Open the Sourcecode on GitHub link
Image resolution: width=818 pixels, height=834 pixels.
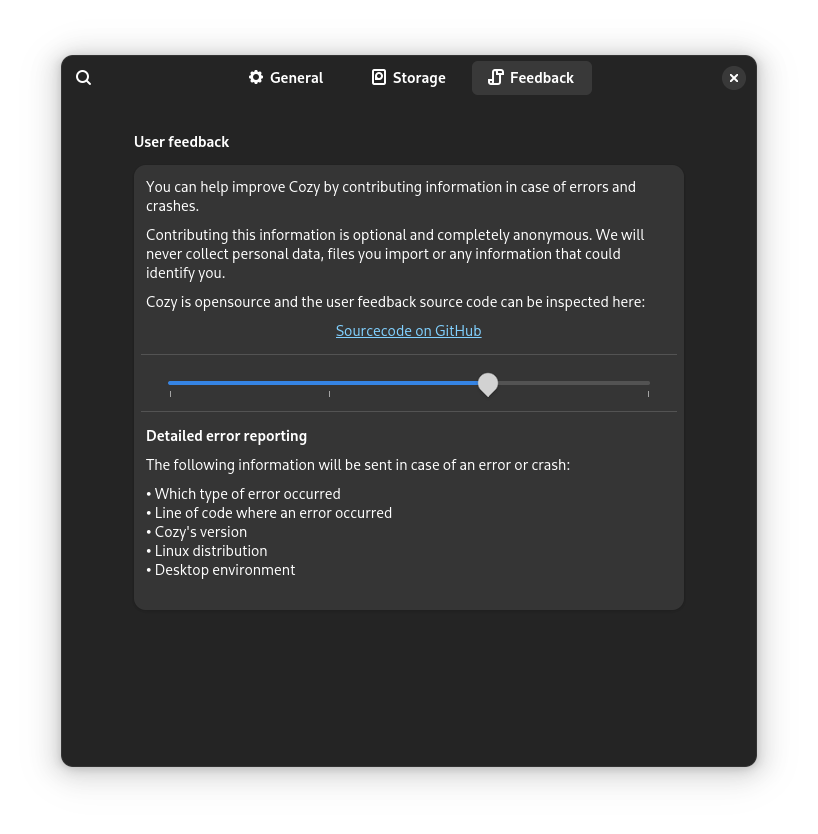[x=408, y=331]
